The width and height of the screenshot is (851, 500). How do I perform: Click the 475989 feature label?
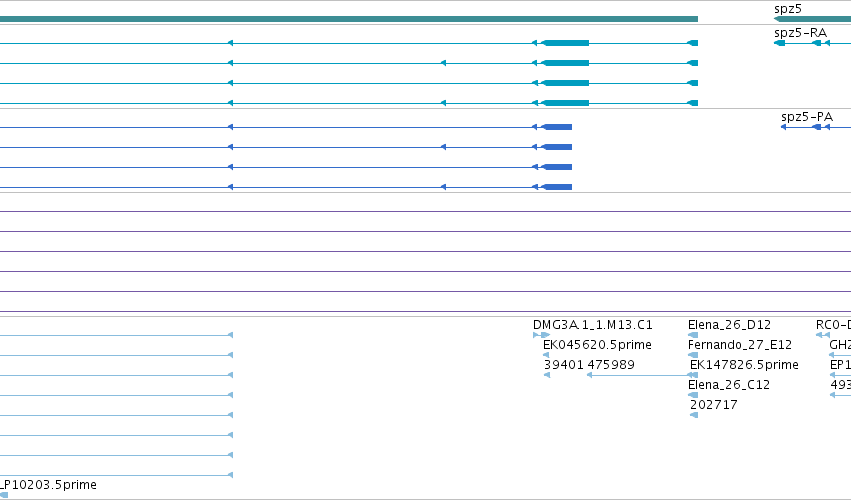[611, 365]
